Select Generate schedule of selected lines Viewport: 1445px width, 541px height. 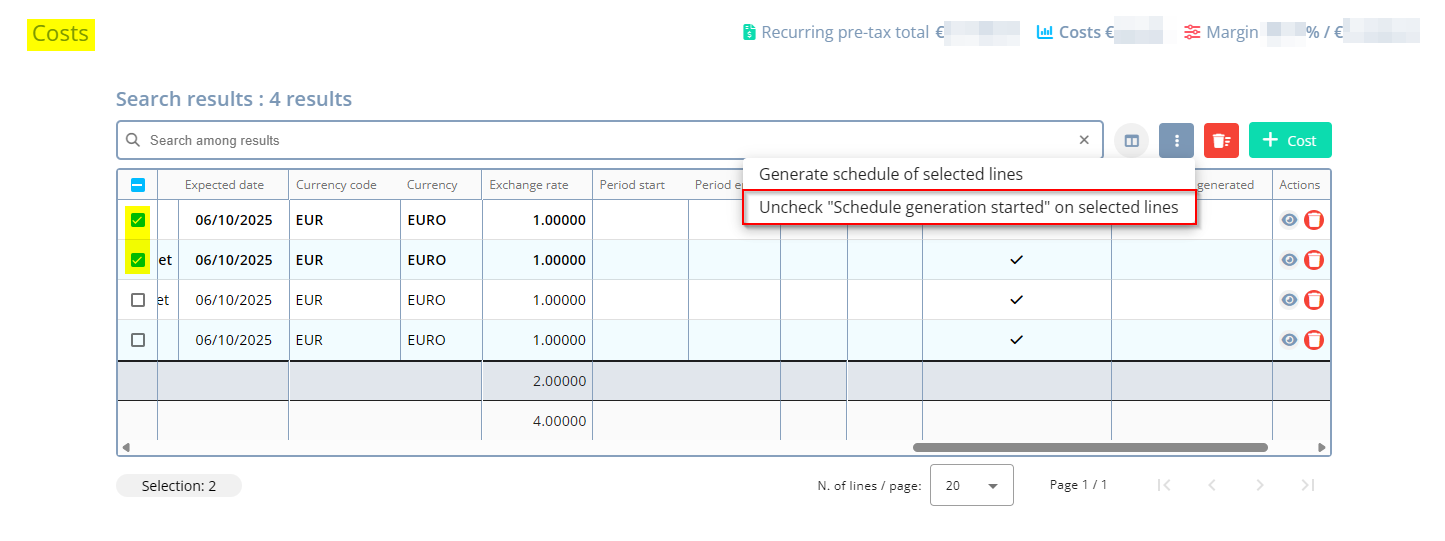890,174
